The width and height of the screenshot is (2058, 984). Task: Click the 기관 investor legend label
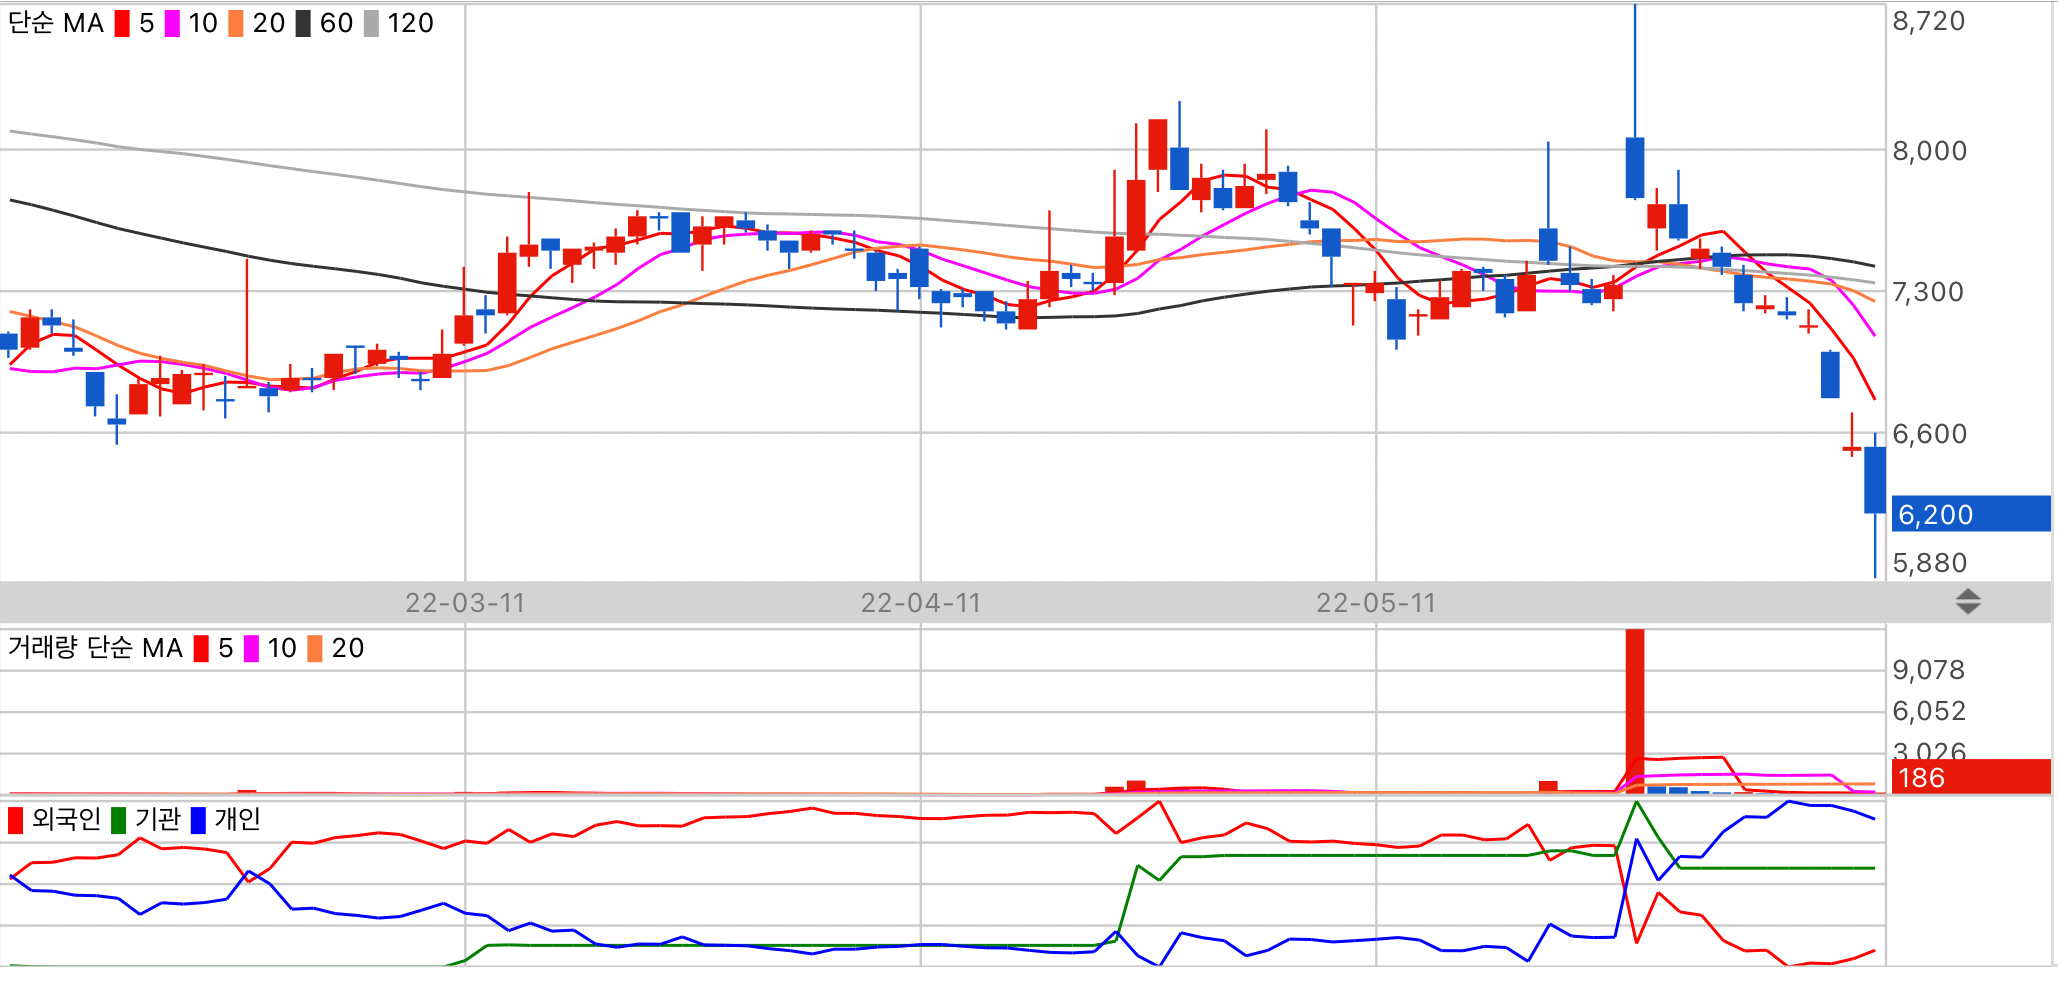point(157,820)
